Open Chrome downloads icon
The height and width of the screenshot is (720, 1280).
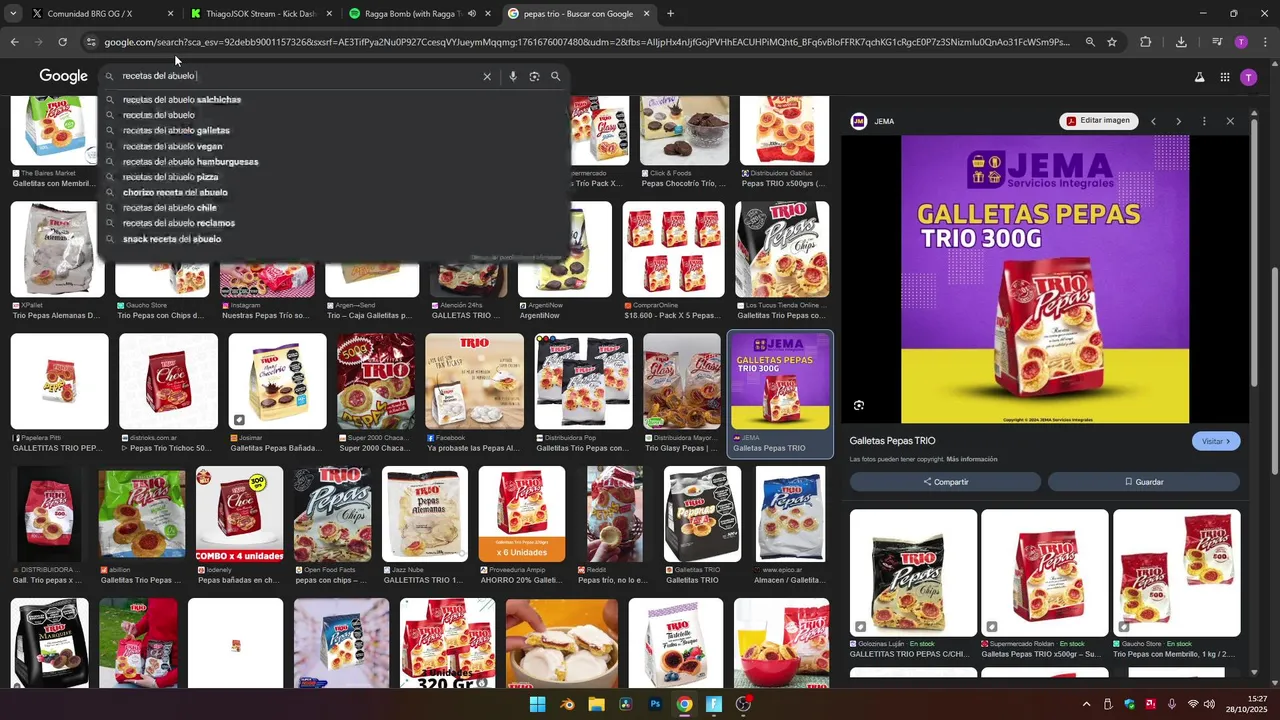(x=1181, y=42)
